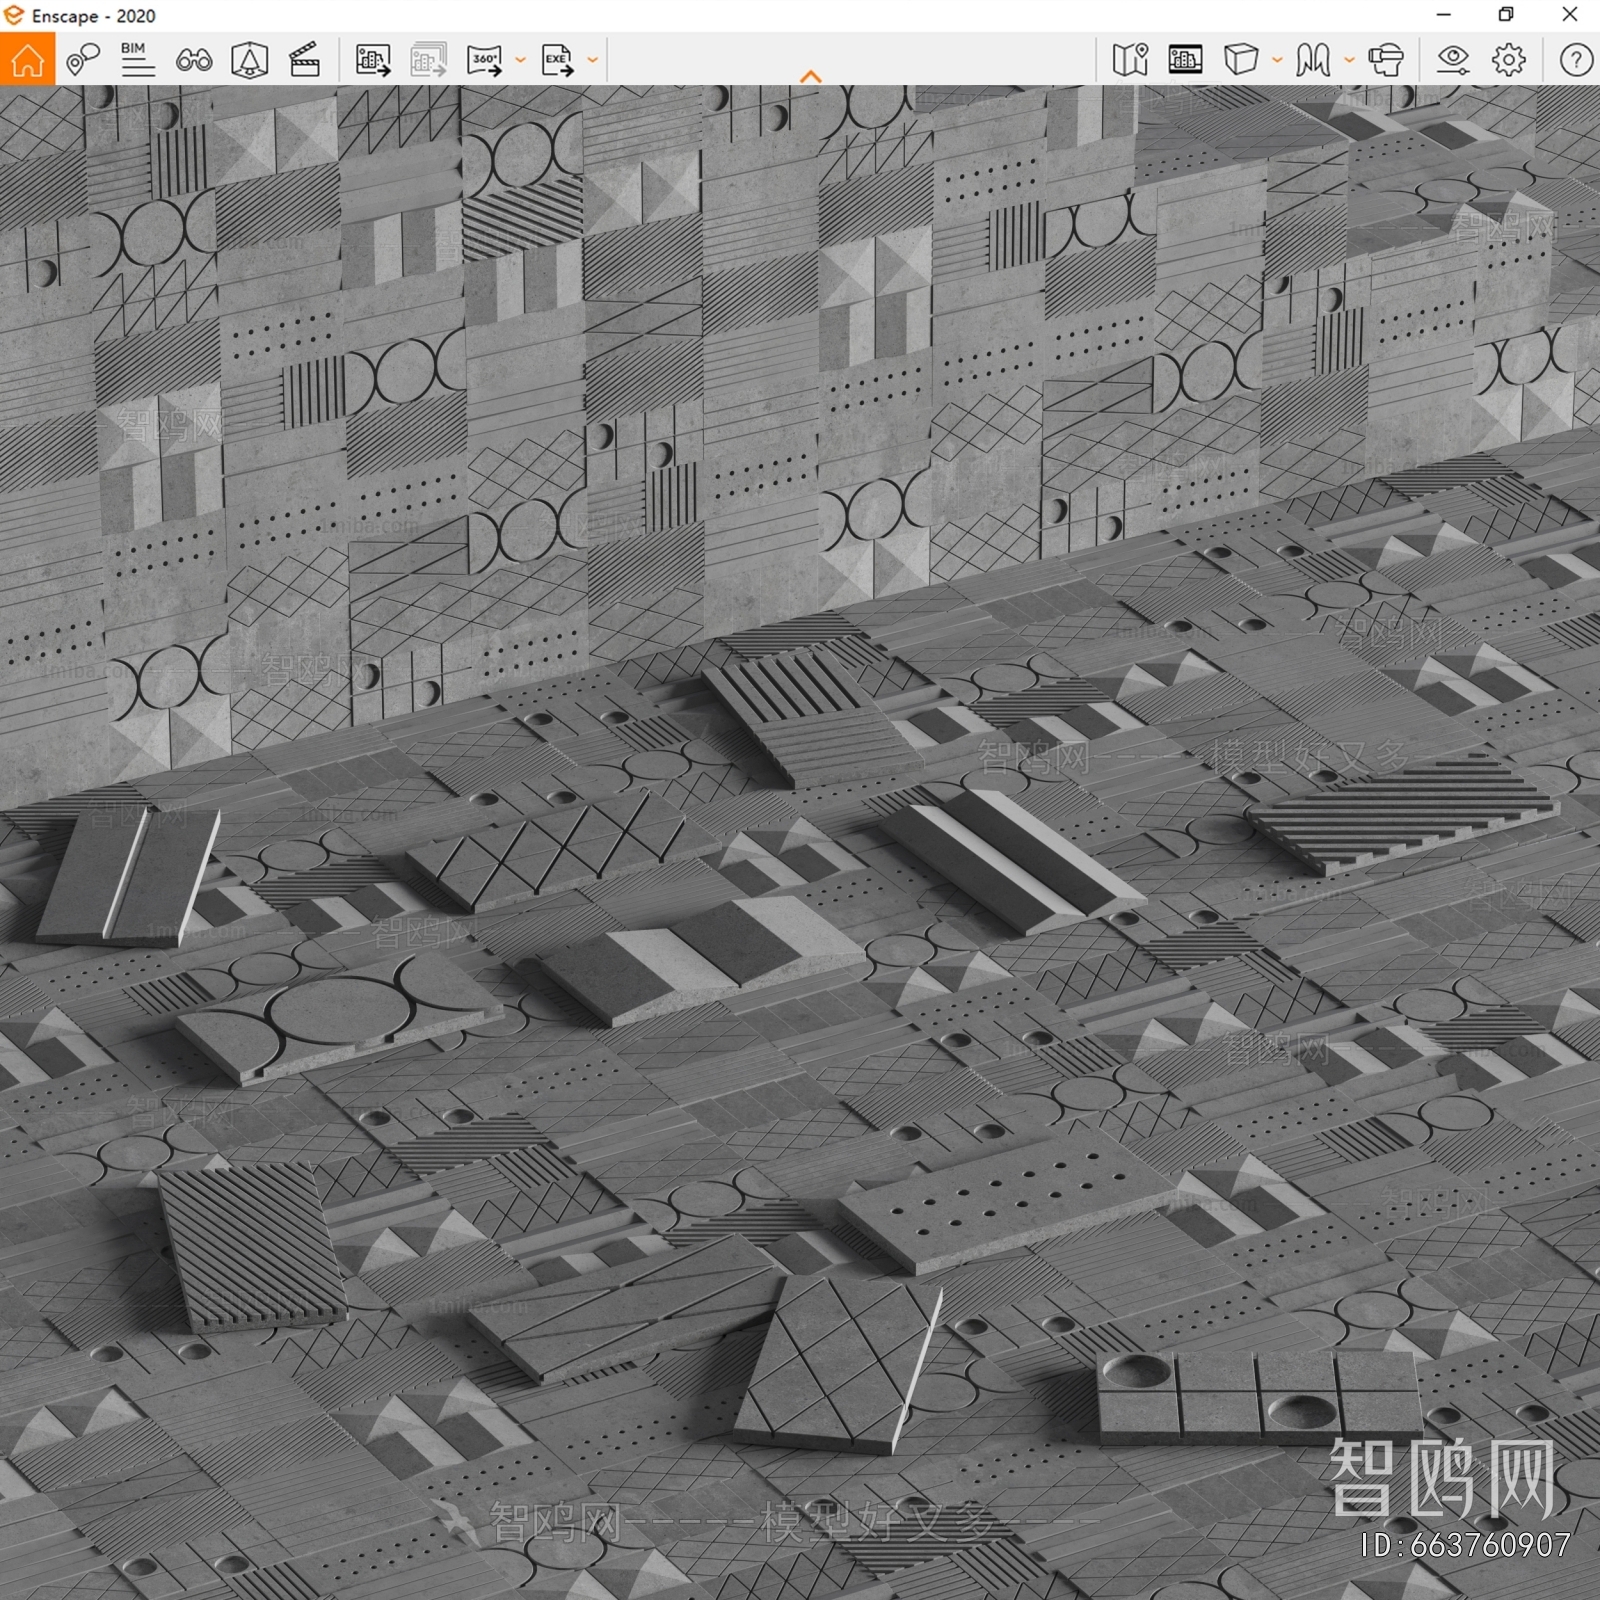Click the Enscape logo in title bar
This screenshot has width=1600, height=1600.
[x=14, y=15]
